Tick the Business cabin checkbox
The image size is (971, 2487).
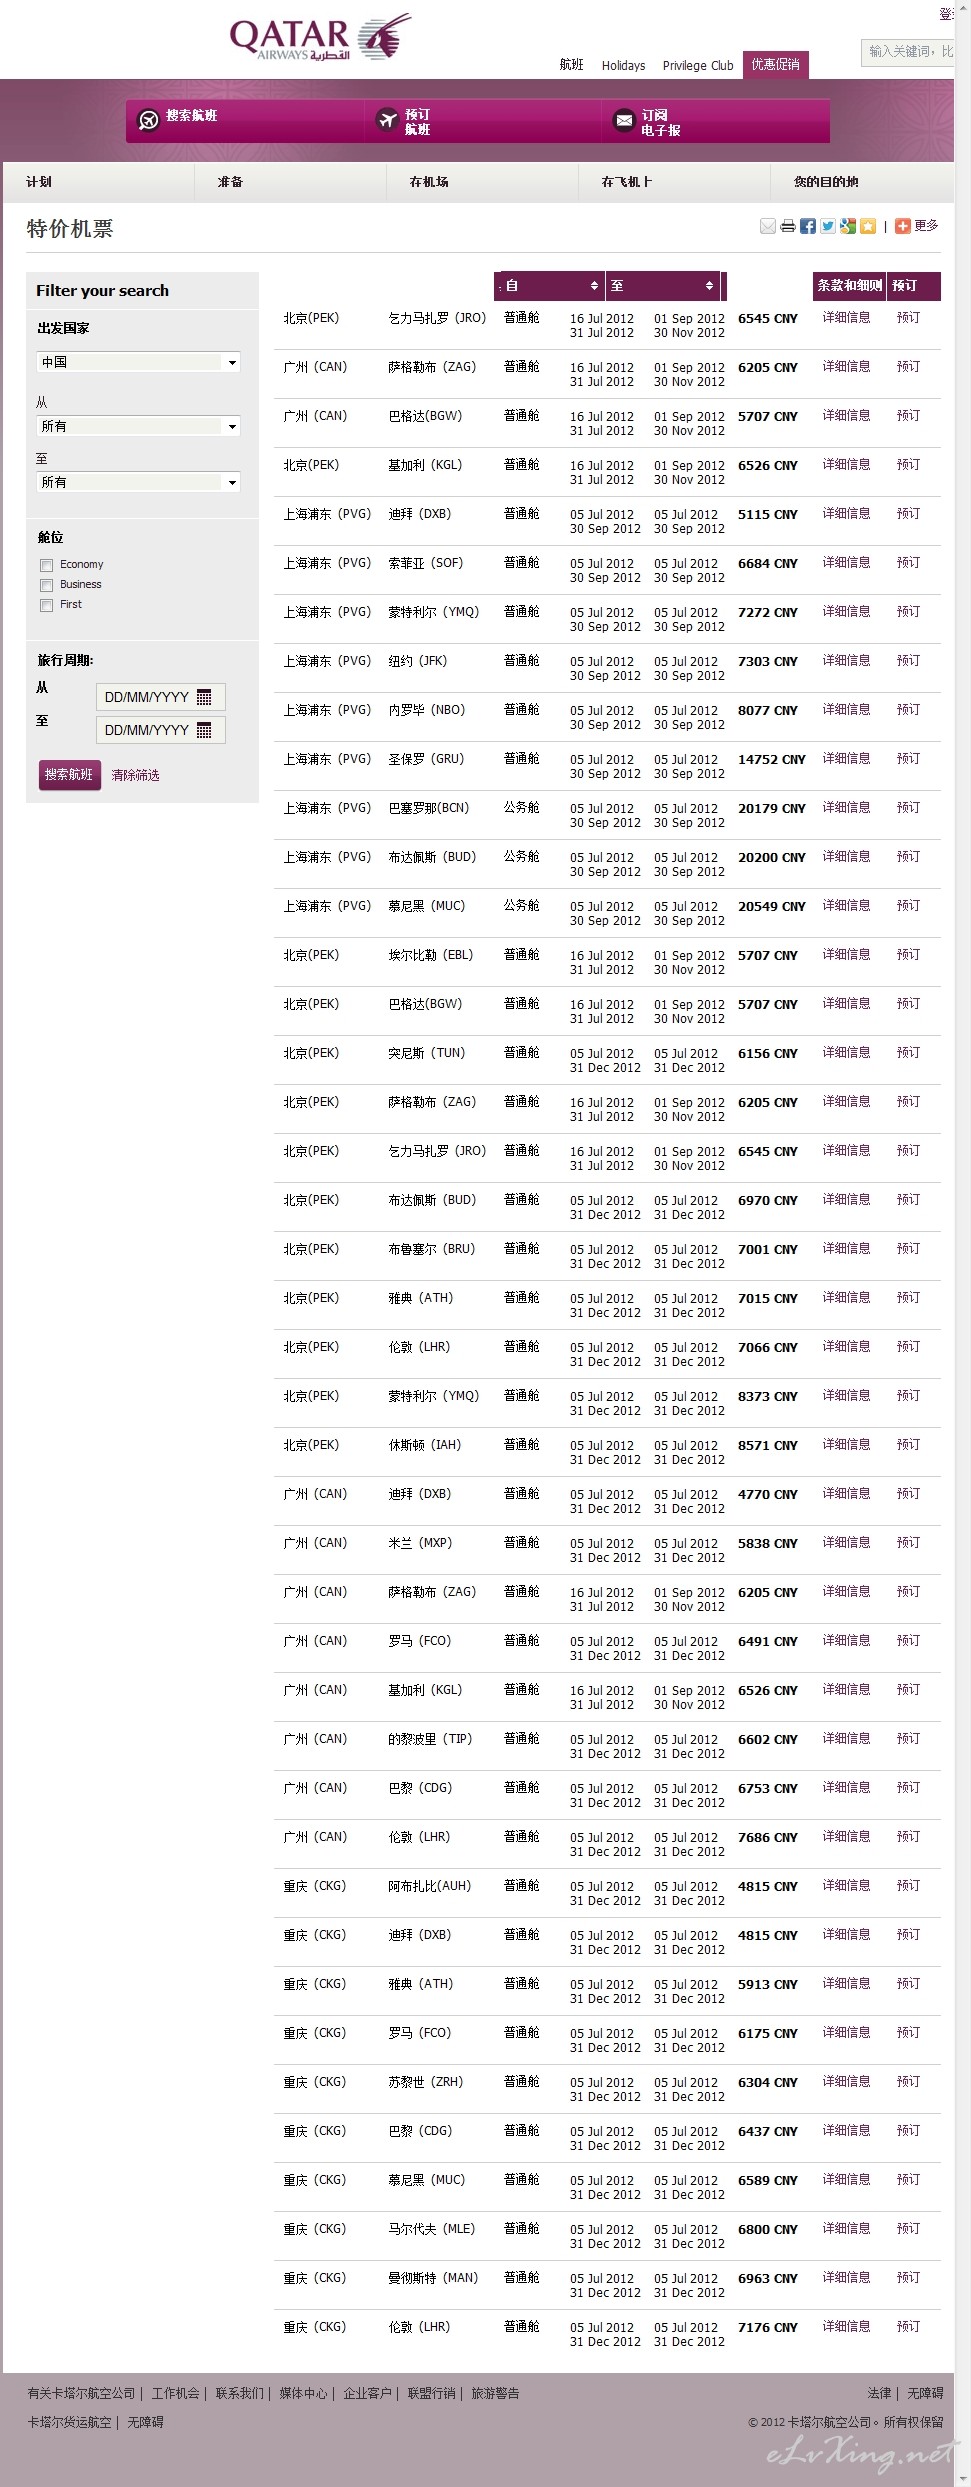pos(46,585)
